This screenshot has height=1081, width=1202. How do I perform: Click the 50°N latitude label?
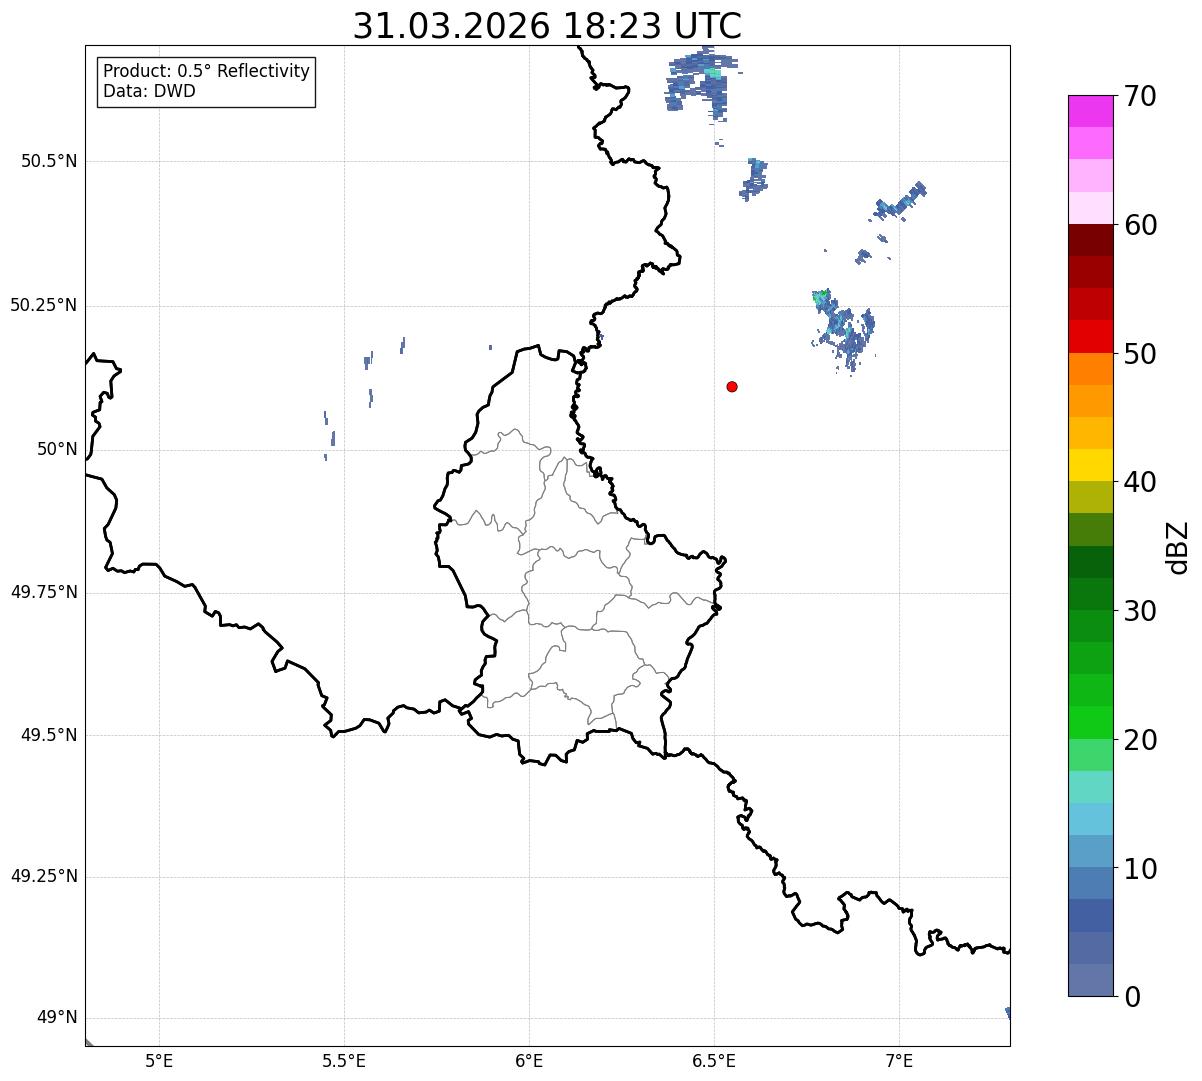[x=57, y=449]
